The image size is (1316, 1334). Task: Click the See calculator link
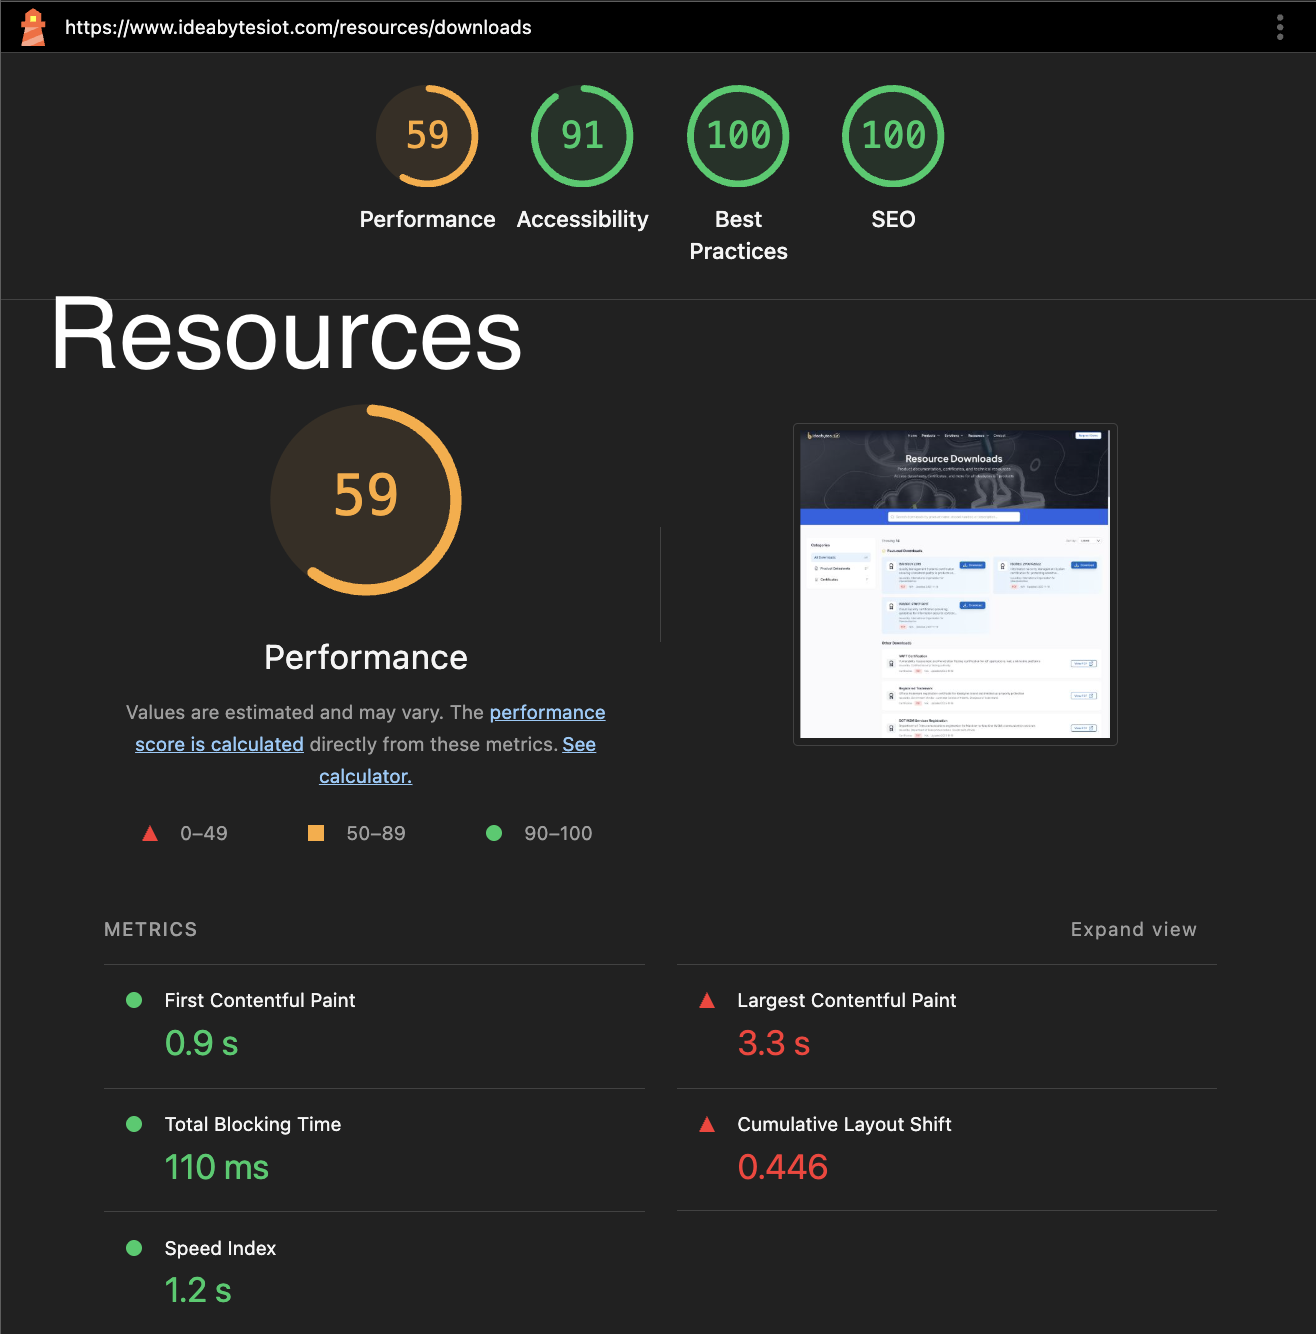click(x=365, y=776)
